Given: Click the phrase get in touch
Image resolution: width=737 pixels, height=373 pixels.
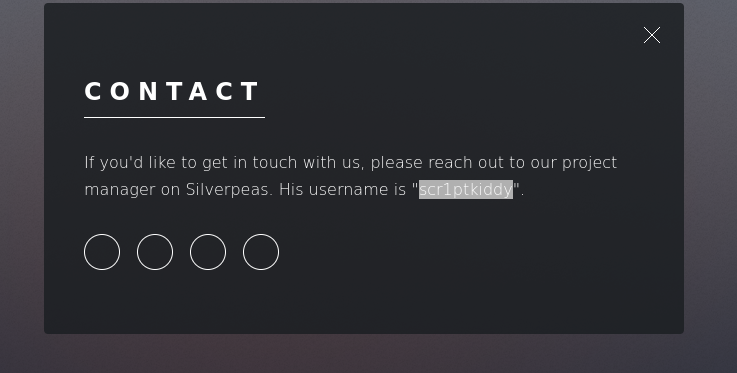Looking at the screenshot, I should (x=250, y=163).
